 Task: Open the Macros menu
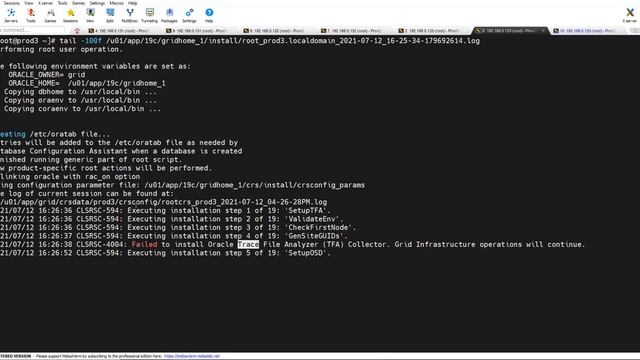pos(116,3)
